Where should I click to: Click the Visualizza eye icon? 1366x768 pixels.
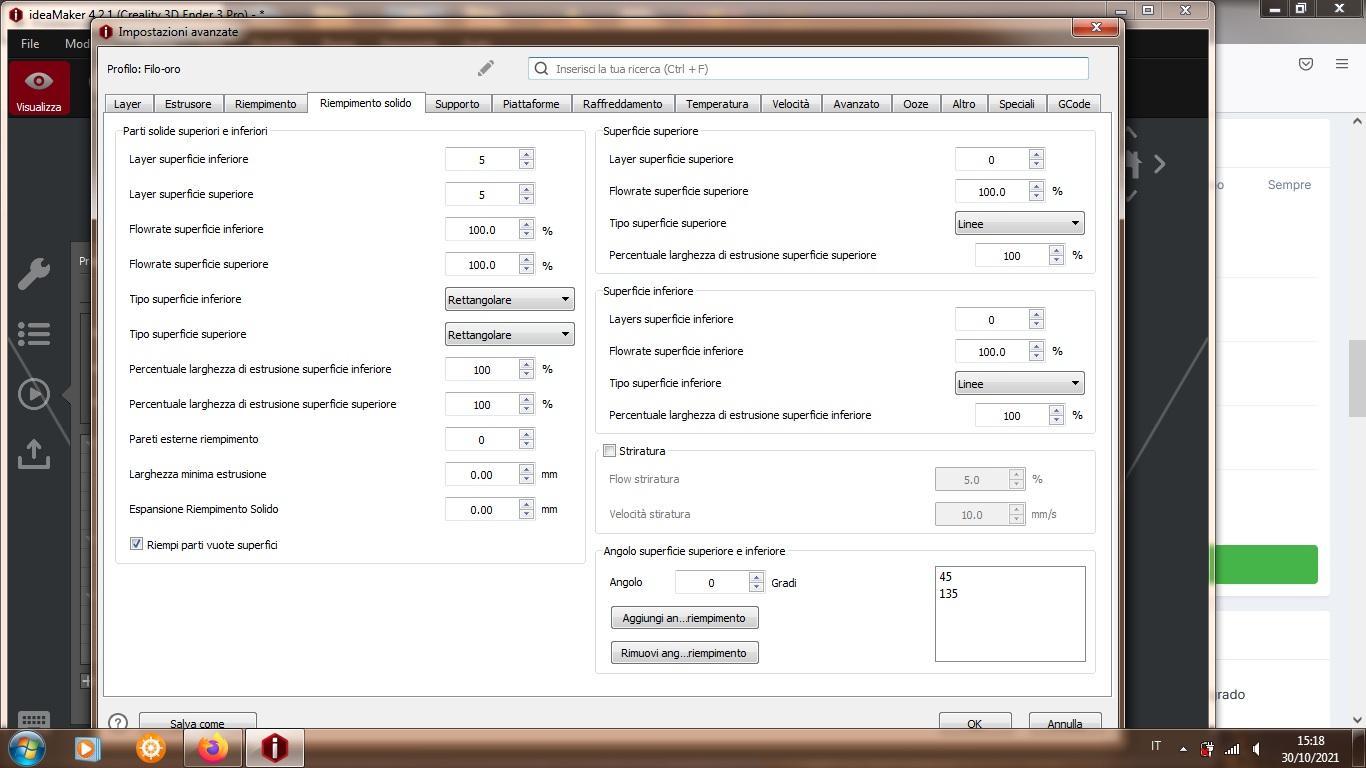[x=39, y=81]
